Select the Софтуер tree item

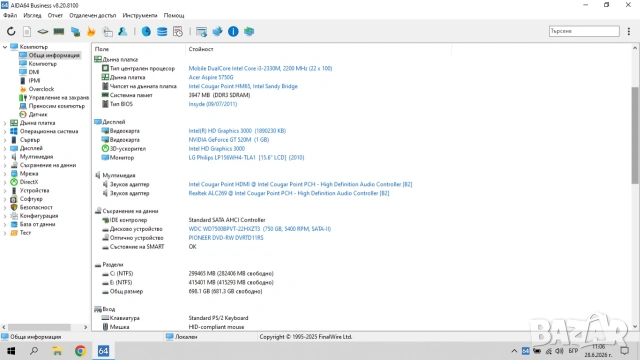[31, 199]
